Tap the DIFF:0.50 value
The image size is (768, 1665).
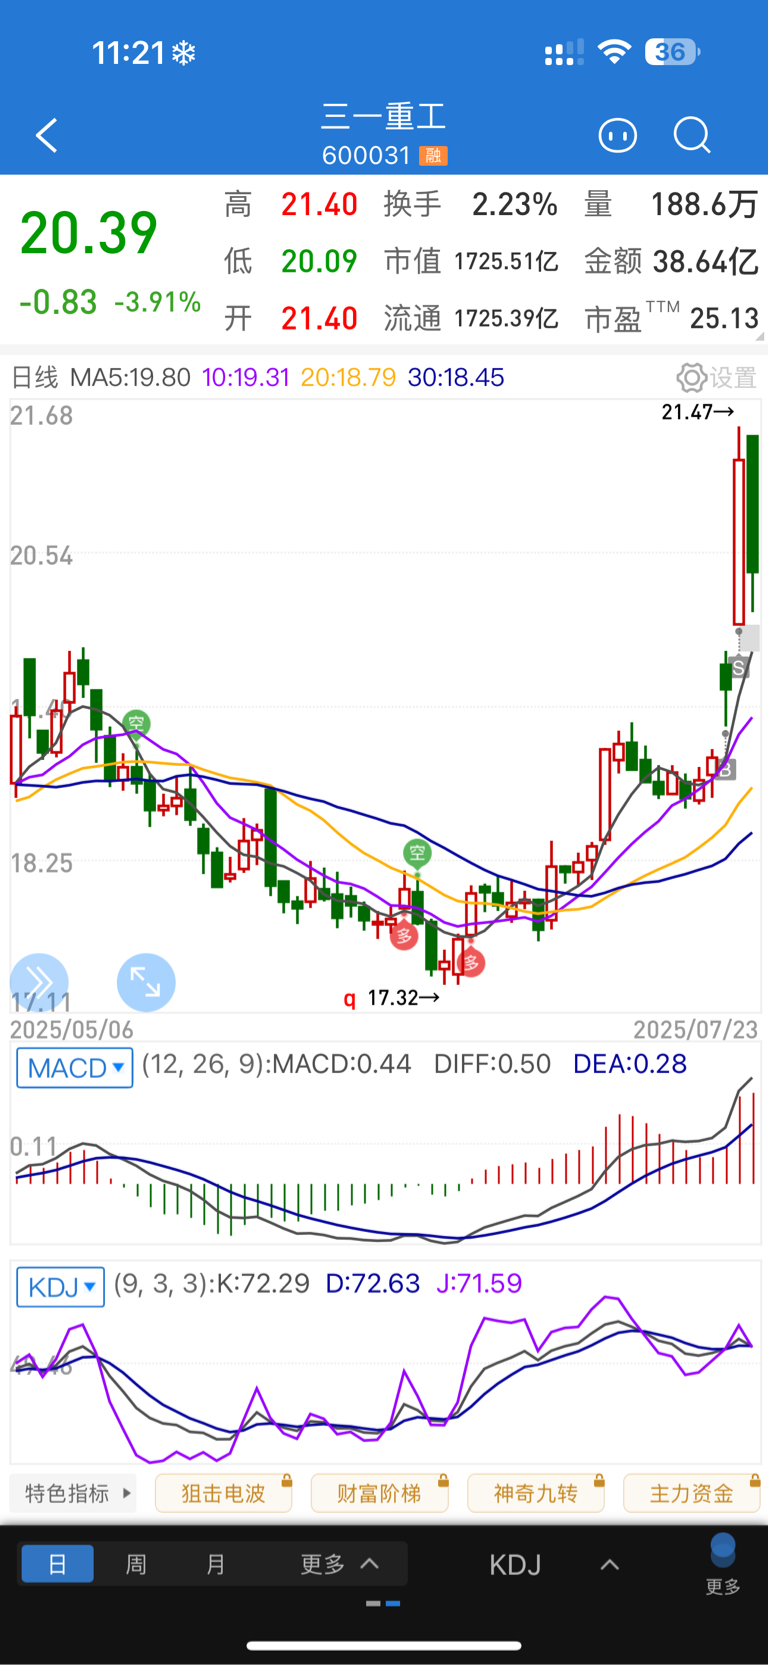[492, 1063]
